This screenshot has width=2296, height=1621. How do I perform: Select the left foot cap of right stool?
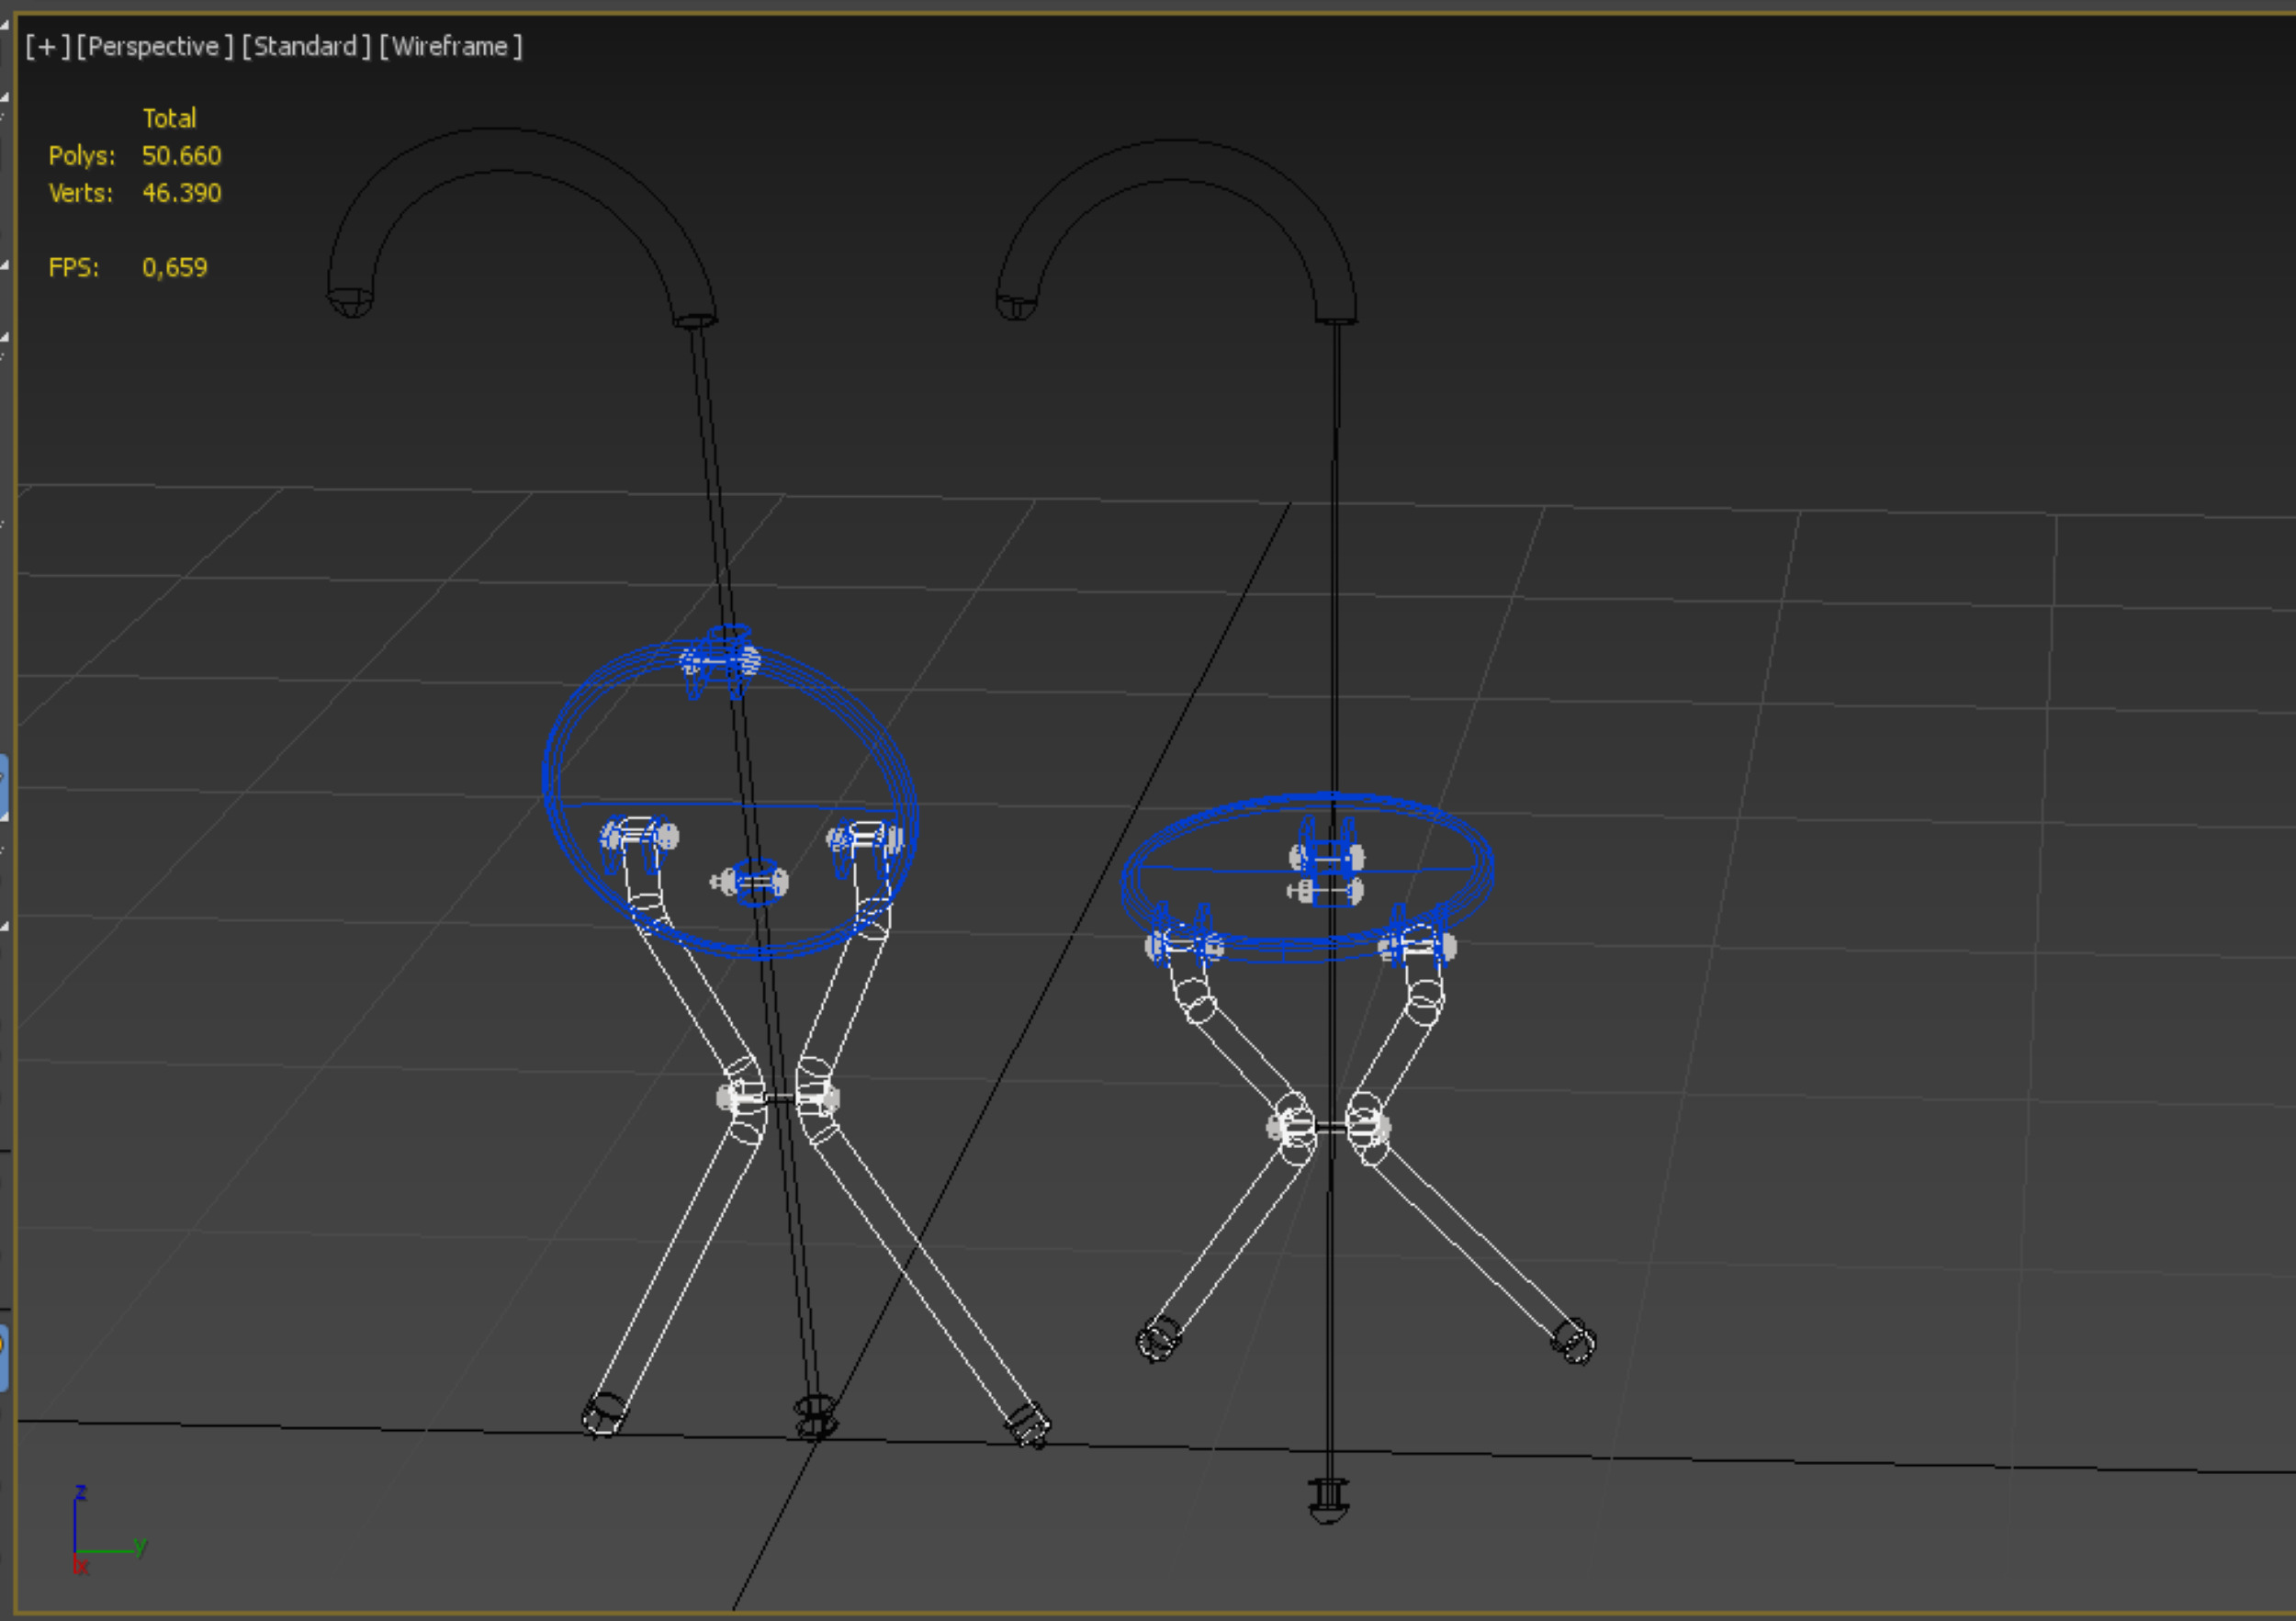1158,1338
